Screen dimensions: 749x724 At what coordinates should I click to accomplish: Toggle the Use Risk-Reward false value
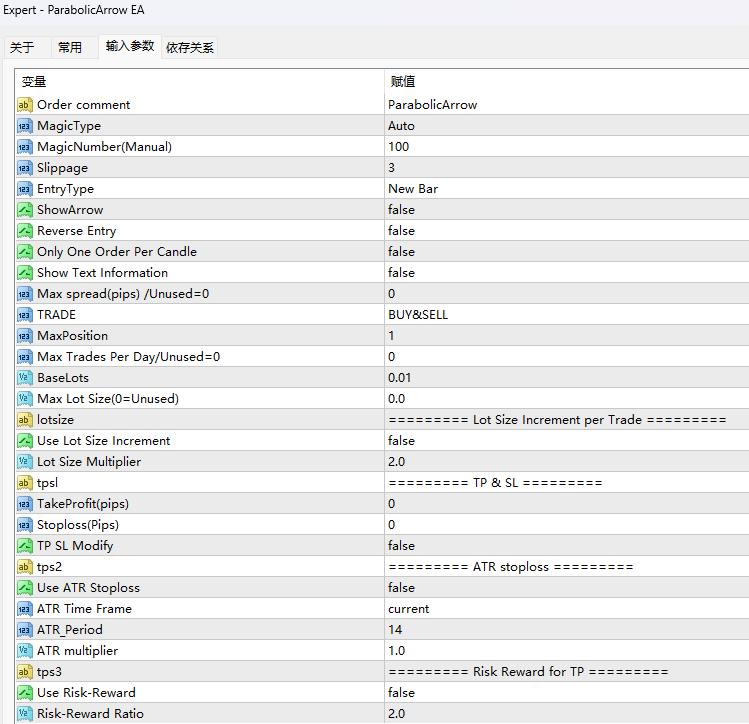401,693
